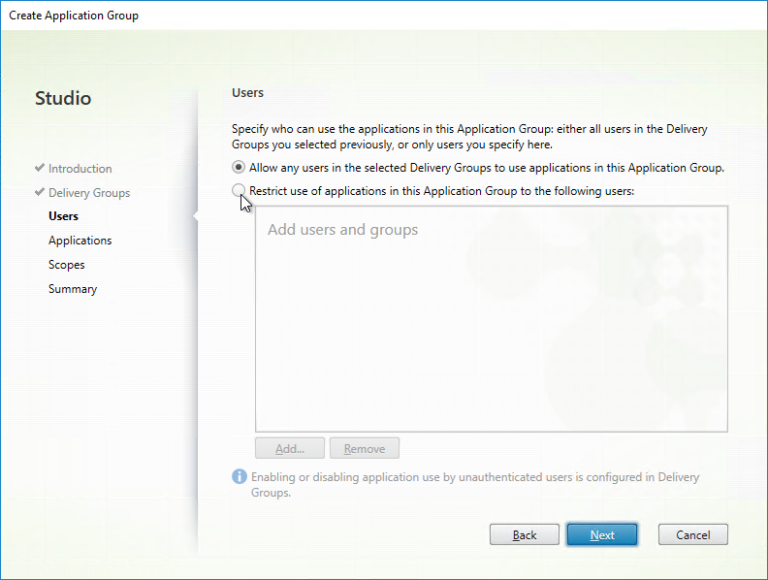Click the unauthenticated users information note text
Viewport: 768px width, 580px height.
(475, 484)
